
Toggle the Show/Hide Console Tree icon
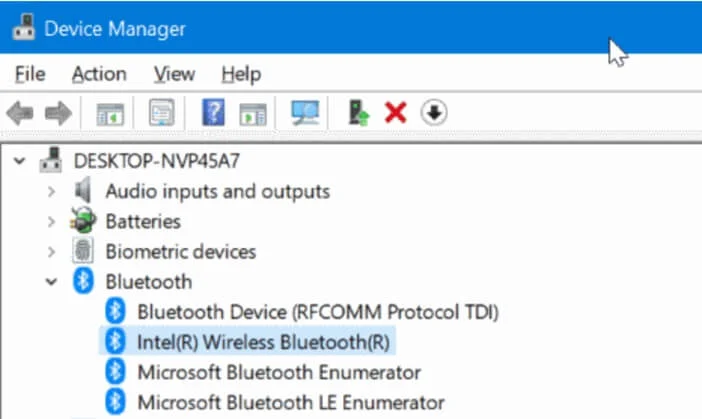(x=109, y=113)
